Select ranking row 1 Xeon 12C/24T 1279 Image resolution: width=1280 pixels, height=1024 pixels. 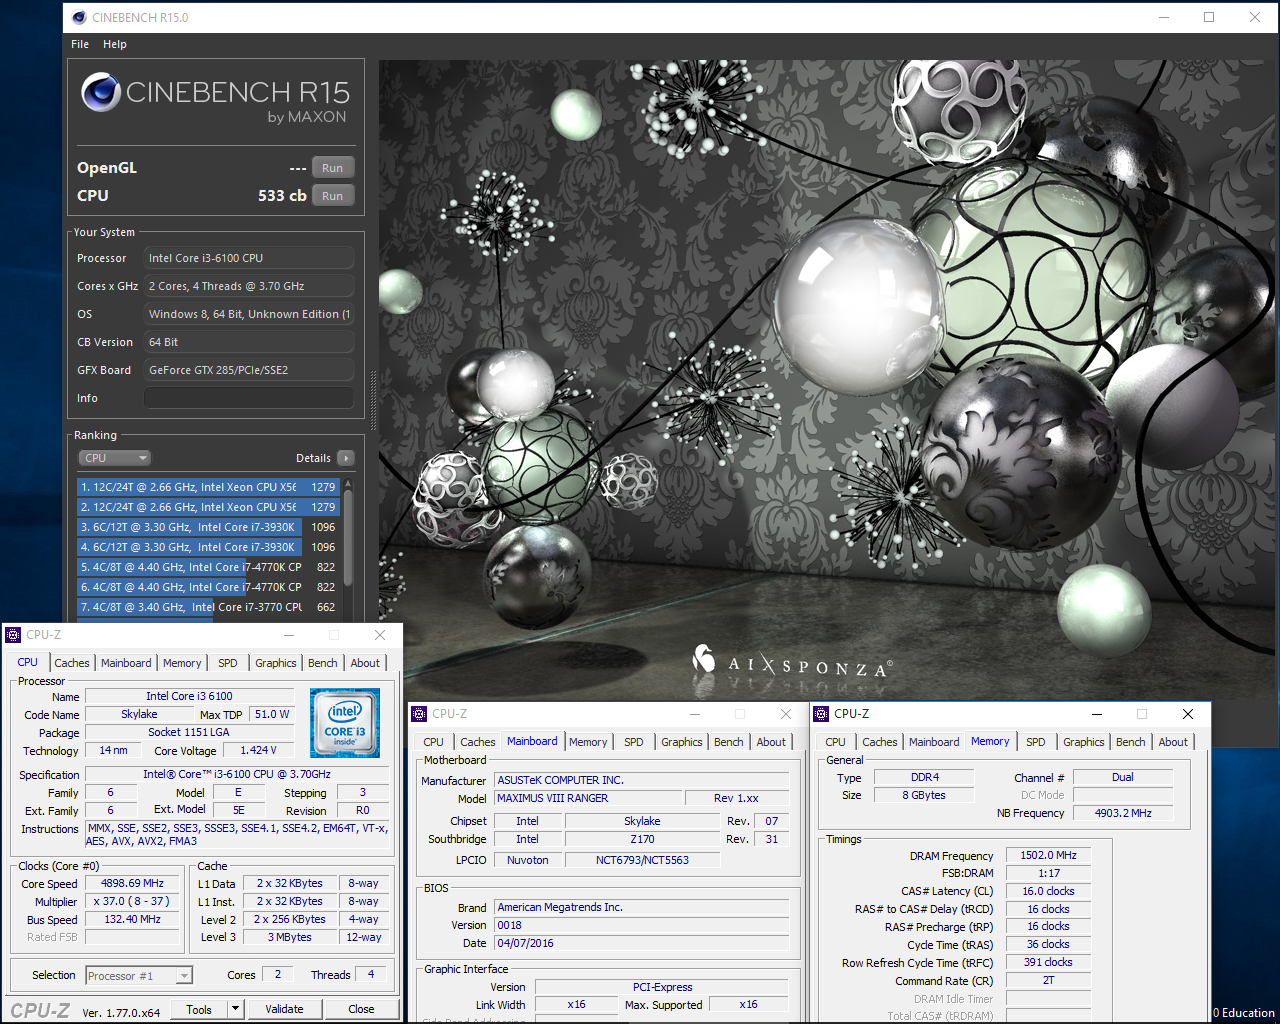[x=208, y=487]
